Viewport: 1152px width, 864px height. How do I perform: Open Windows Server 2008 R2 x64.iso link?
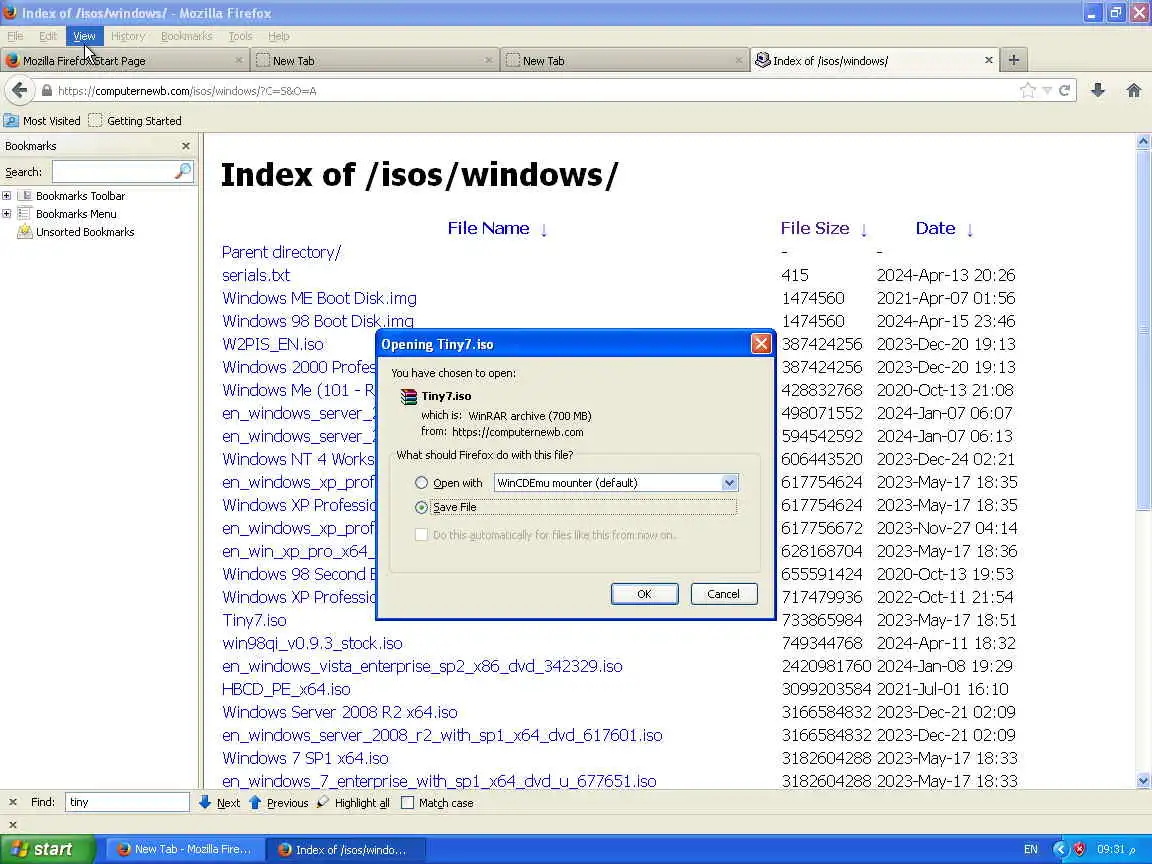[x=339, y=712]
